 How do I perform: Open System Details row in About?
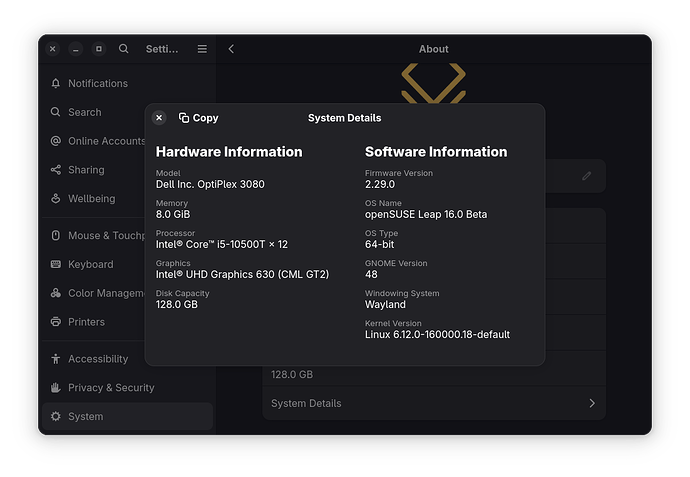click(x=434, y=404)
